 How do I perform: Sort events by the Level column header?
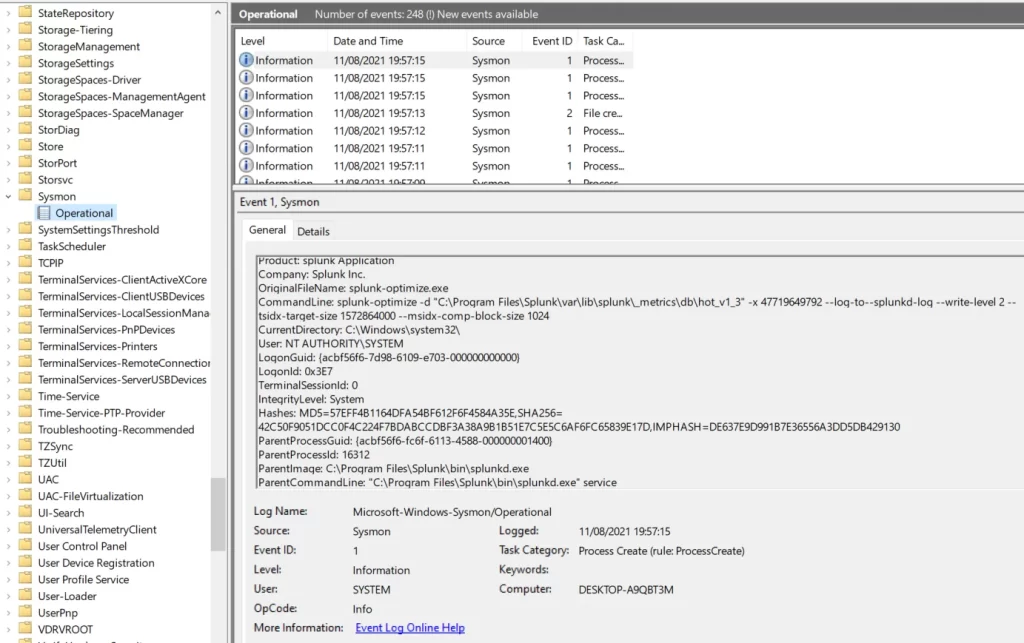pos(281,40)
